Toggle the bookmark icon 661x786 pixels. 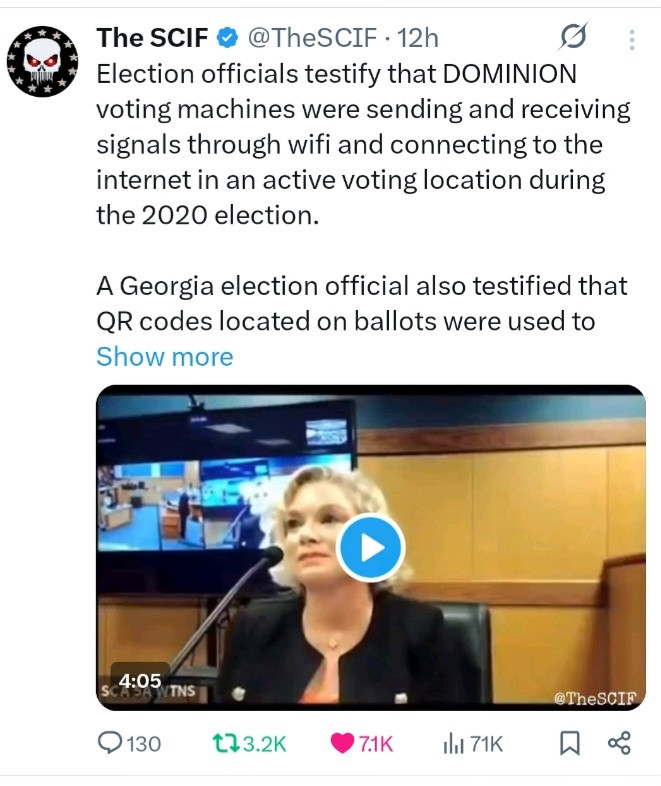coord(569,743)
